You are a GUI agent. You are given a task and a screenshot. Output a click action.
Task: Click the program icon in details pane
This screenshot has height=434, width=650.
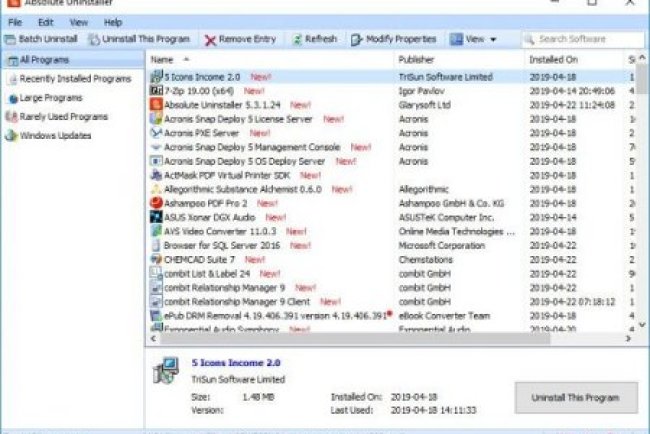point(166,370)
